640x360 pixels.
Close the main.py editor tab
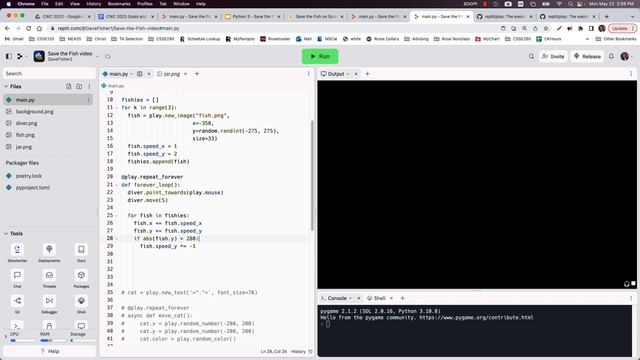tap(149, 74)
